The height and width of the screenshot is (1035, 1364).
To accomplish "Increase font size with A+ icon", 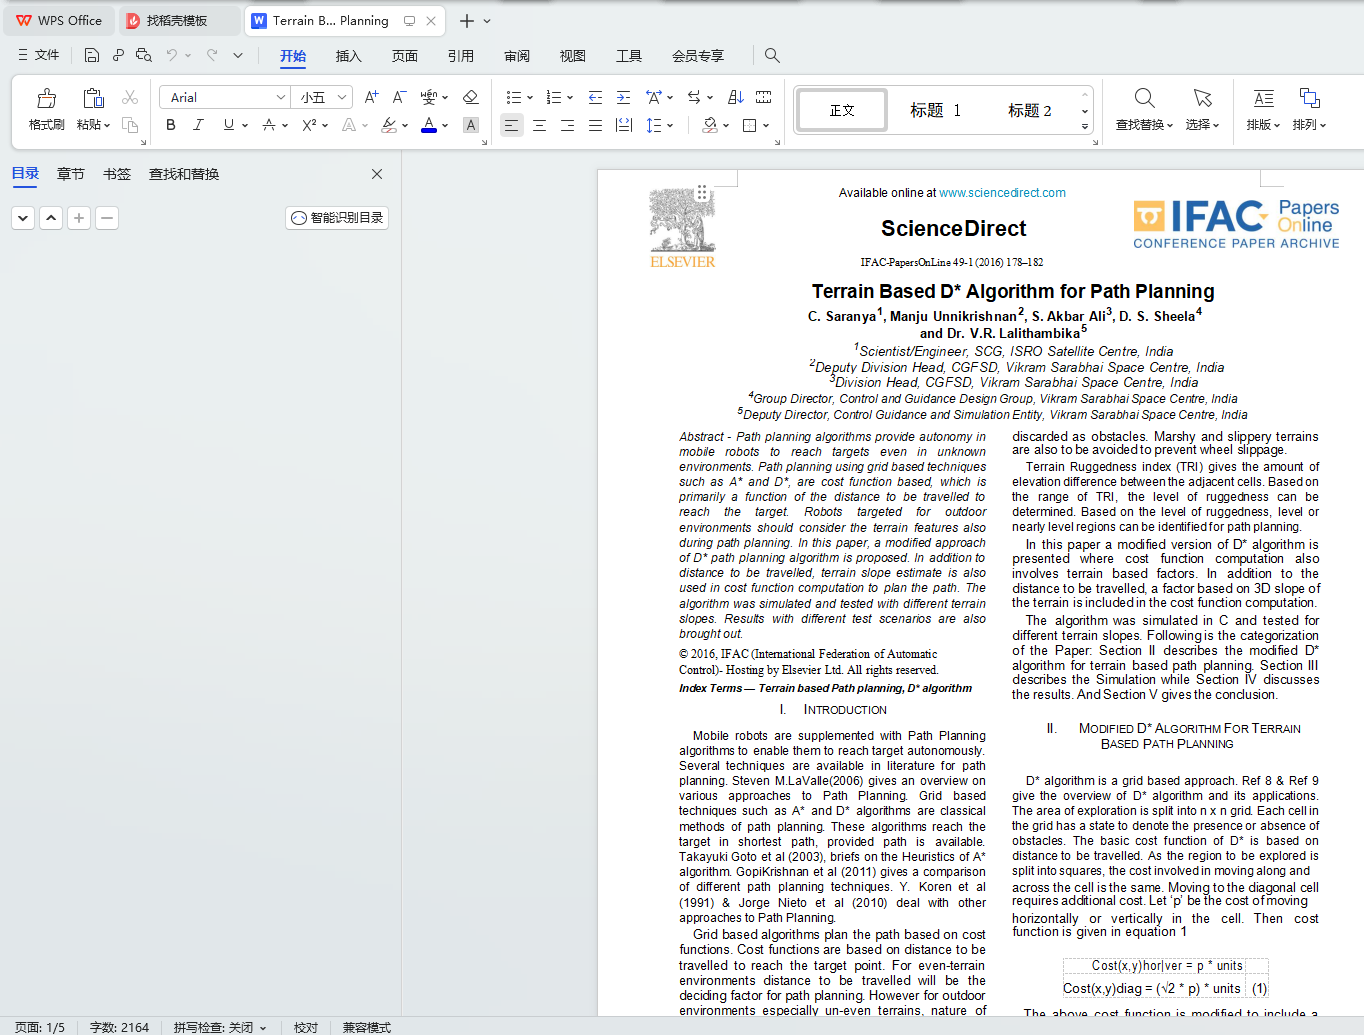I will (371, 97).
